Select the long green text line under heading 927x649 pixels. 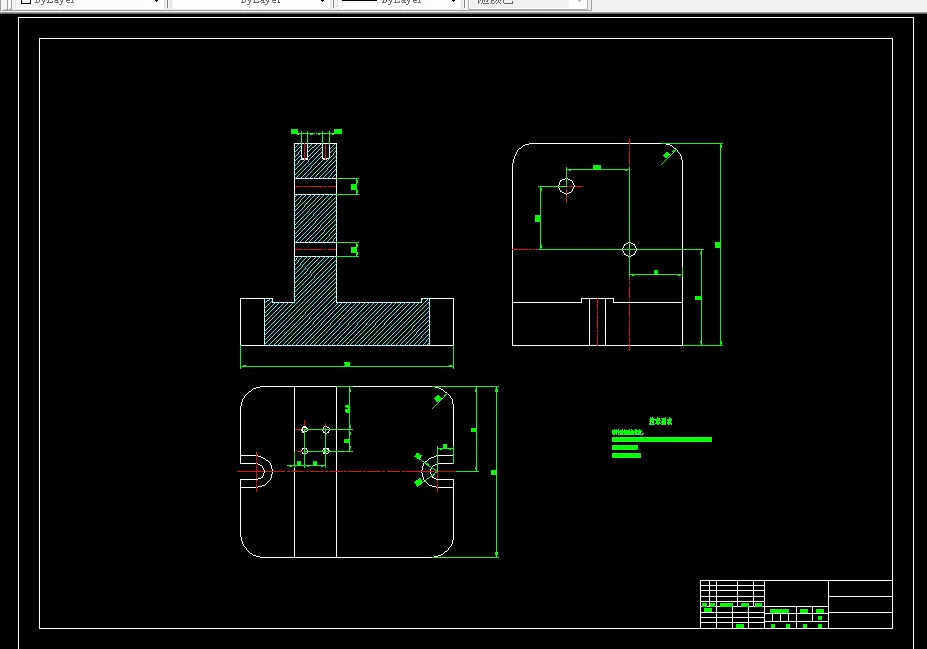click(662, 440)
